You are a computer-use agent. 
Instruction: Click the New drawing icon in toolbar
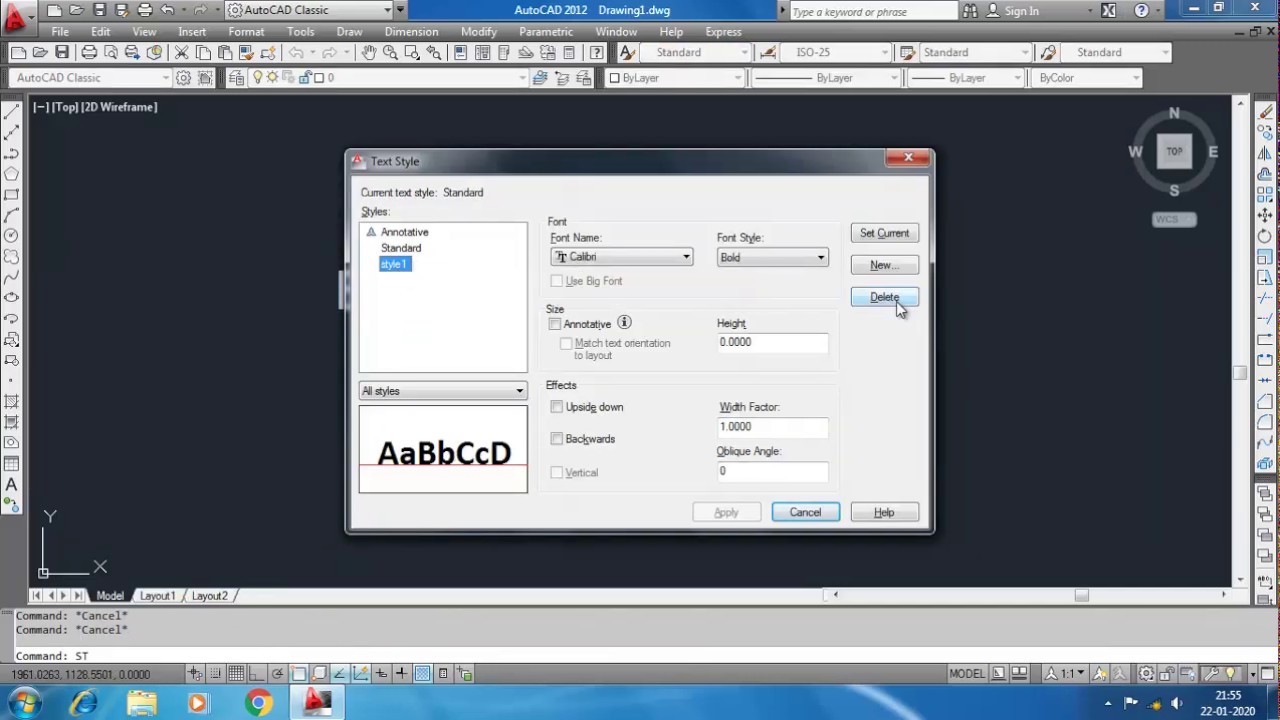(18, 52)
